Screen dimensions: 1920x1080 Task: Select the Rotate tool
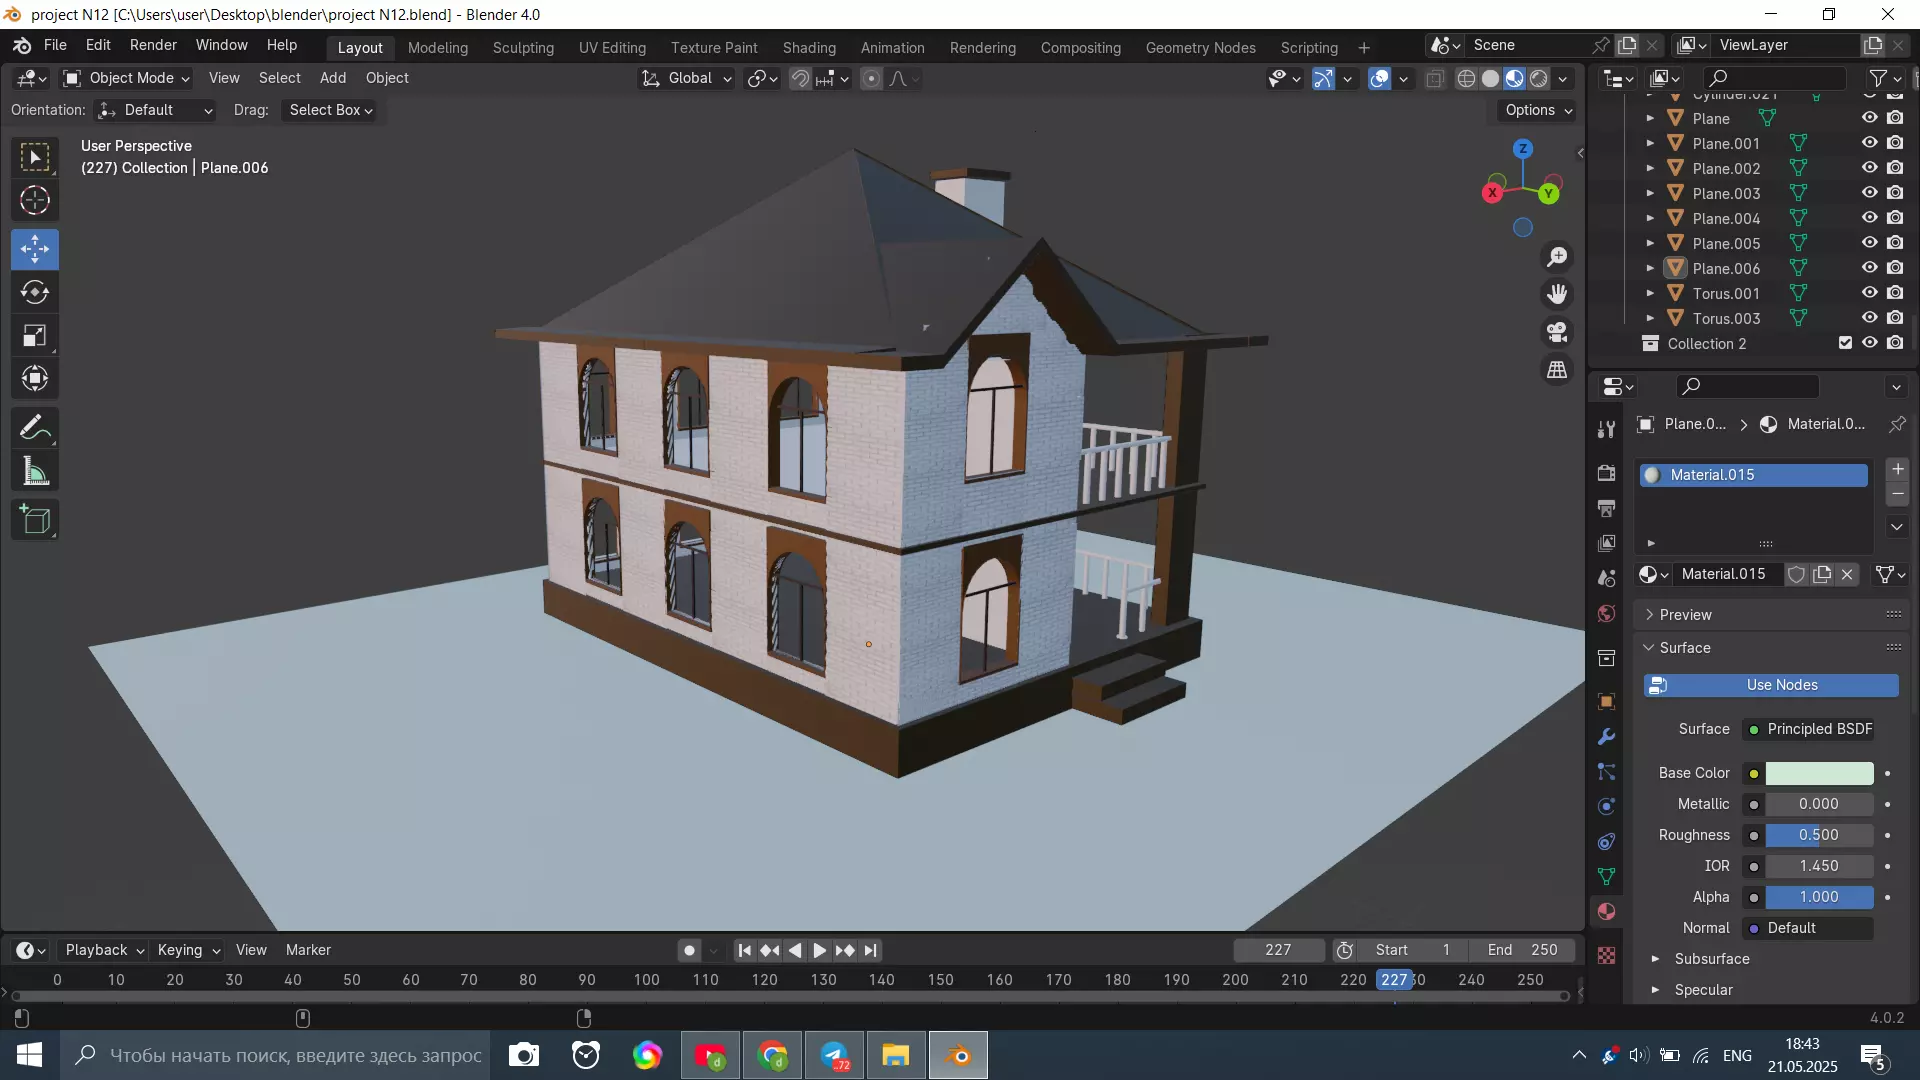click(x=35, y=292)
